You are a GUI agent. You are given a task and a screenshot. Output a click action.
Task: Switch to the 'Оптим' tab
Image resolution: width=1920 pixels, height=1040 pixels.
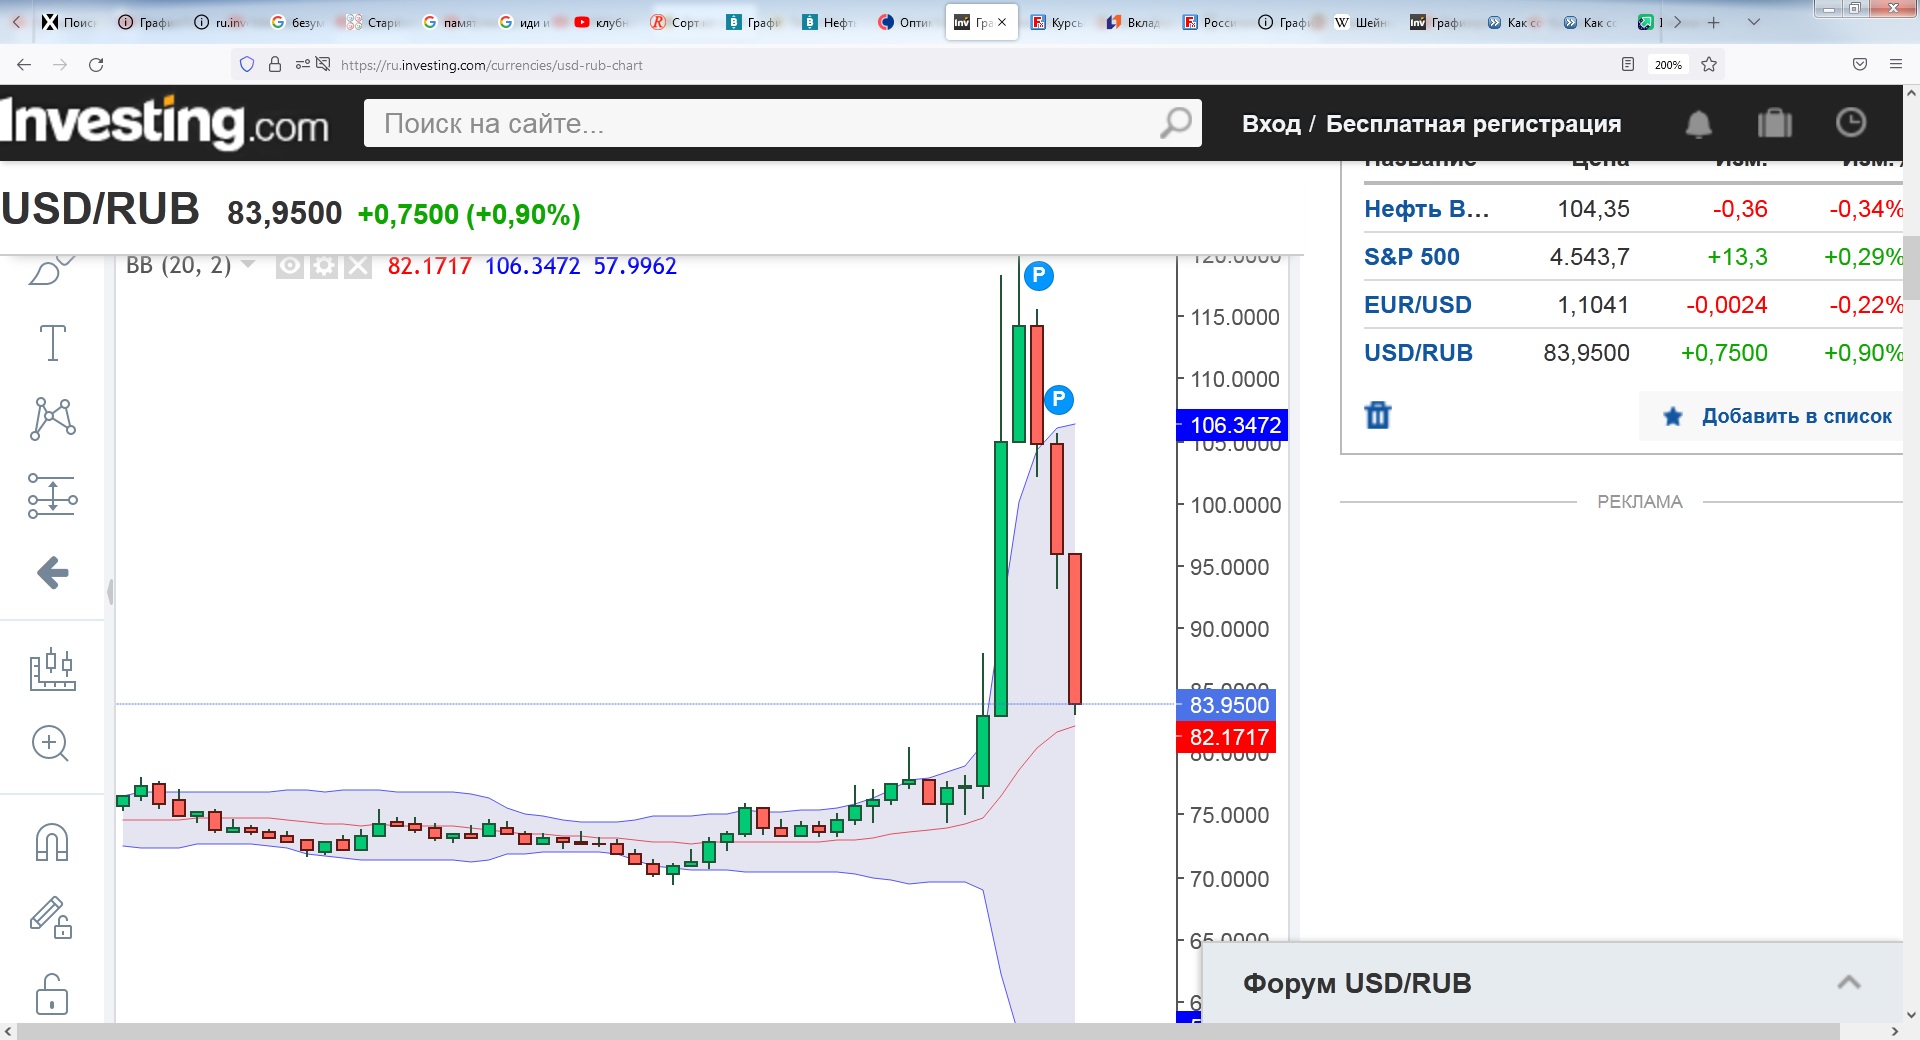905,22
